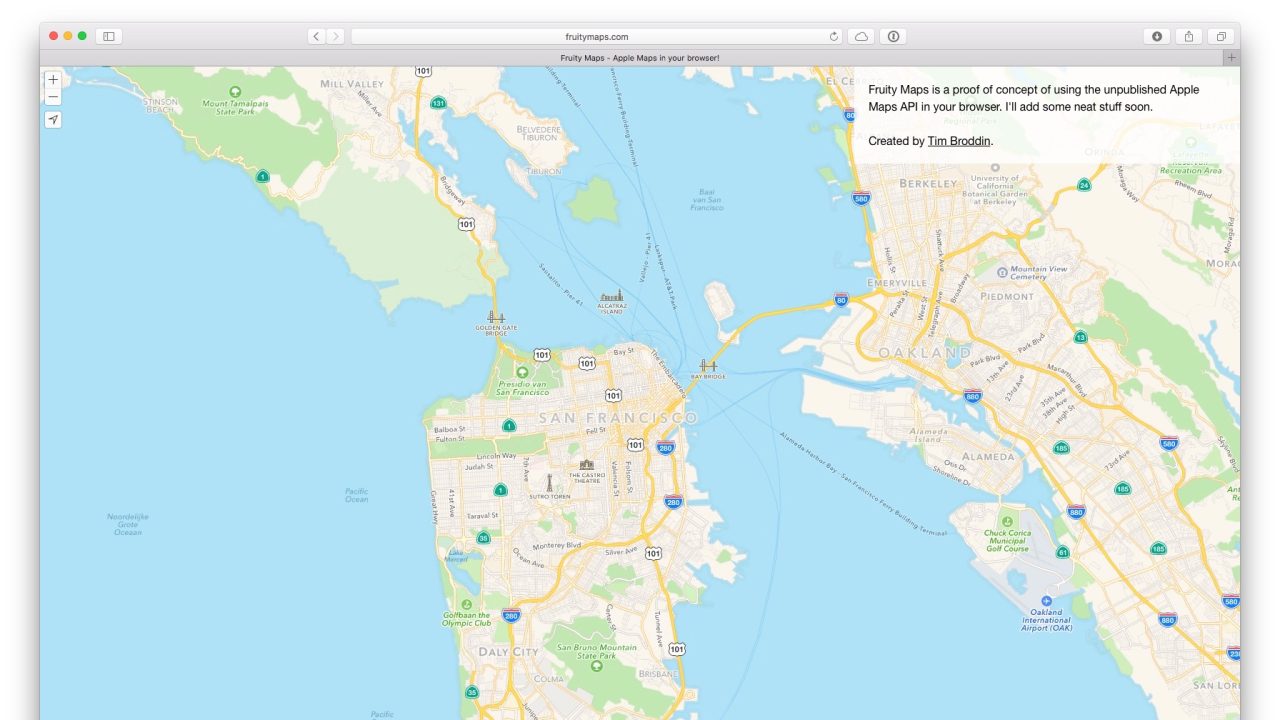
Task: Zoom out using the map's minus control
Action: pos(52,97)
